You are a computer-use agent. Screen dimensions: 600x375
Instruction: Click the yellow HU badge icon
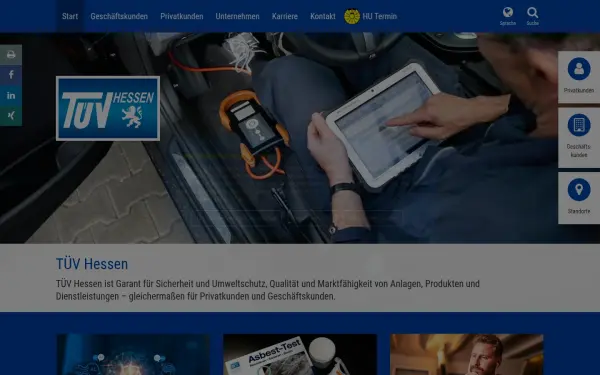352,16
